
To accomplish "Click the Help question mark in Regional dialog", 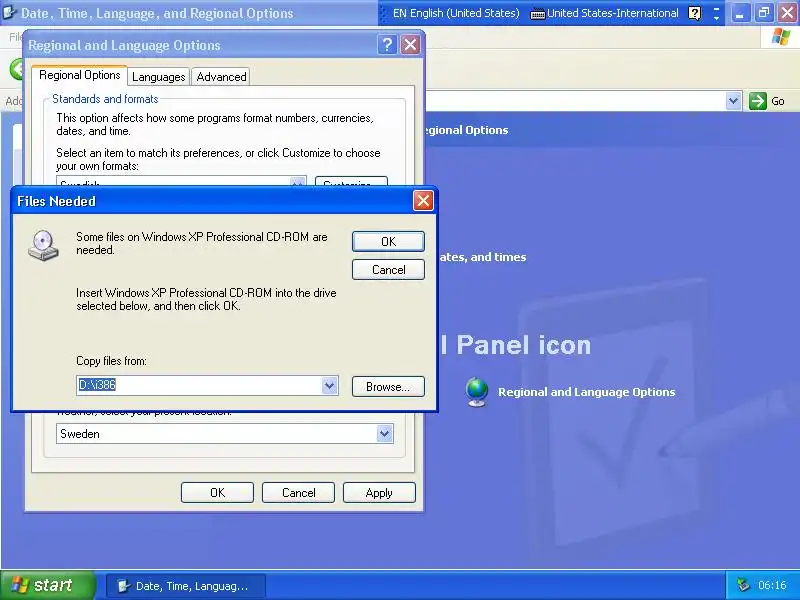I will [387, 45].
